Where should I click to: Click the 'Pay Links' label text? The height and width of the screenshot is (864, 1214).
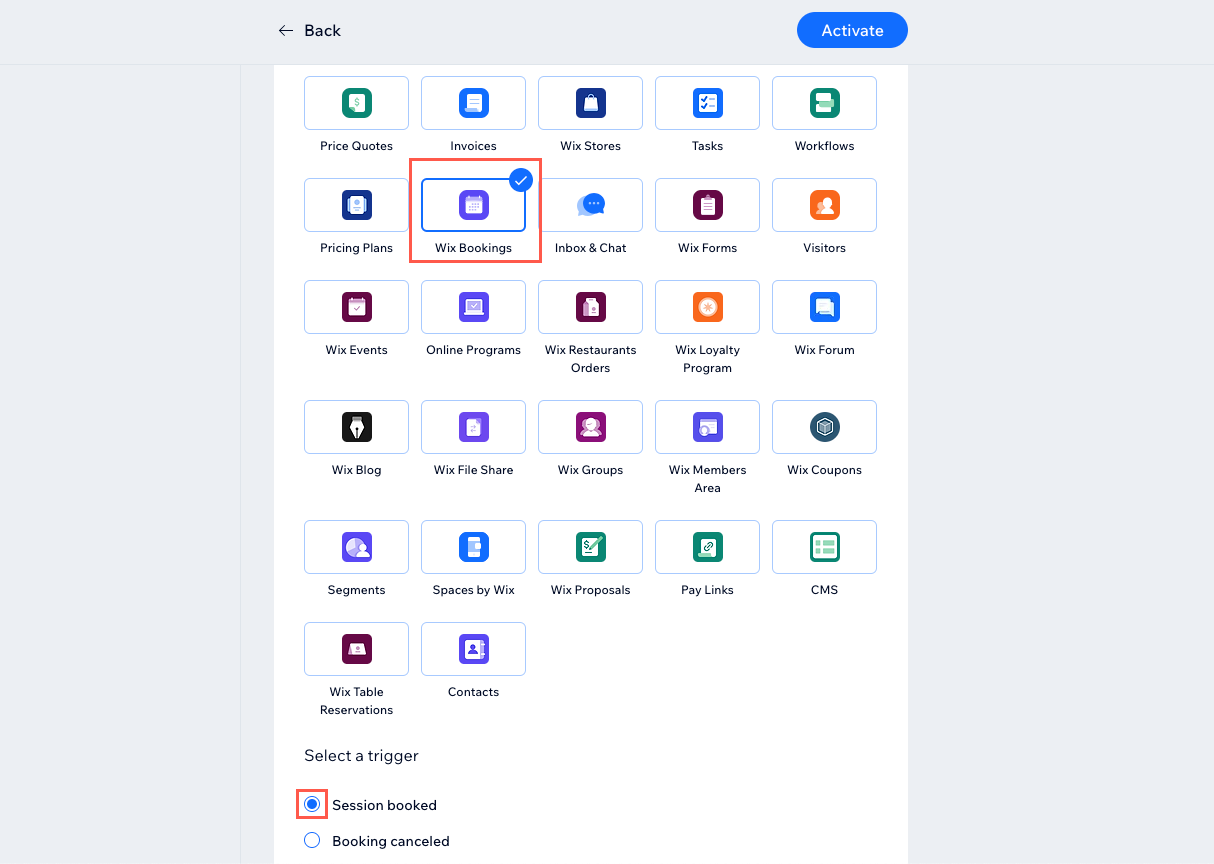point(707,590)
